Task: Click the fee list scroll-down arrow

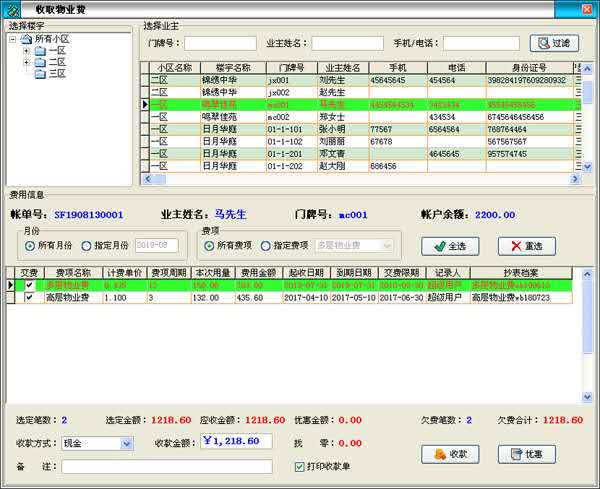Action: [587, 397]
